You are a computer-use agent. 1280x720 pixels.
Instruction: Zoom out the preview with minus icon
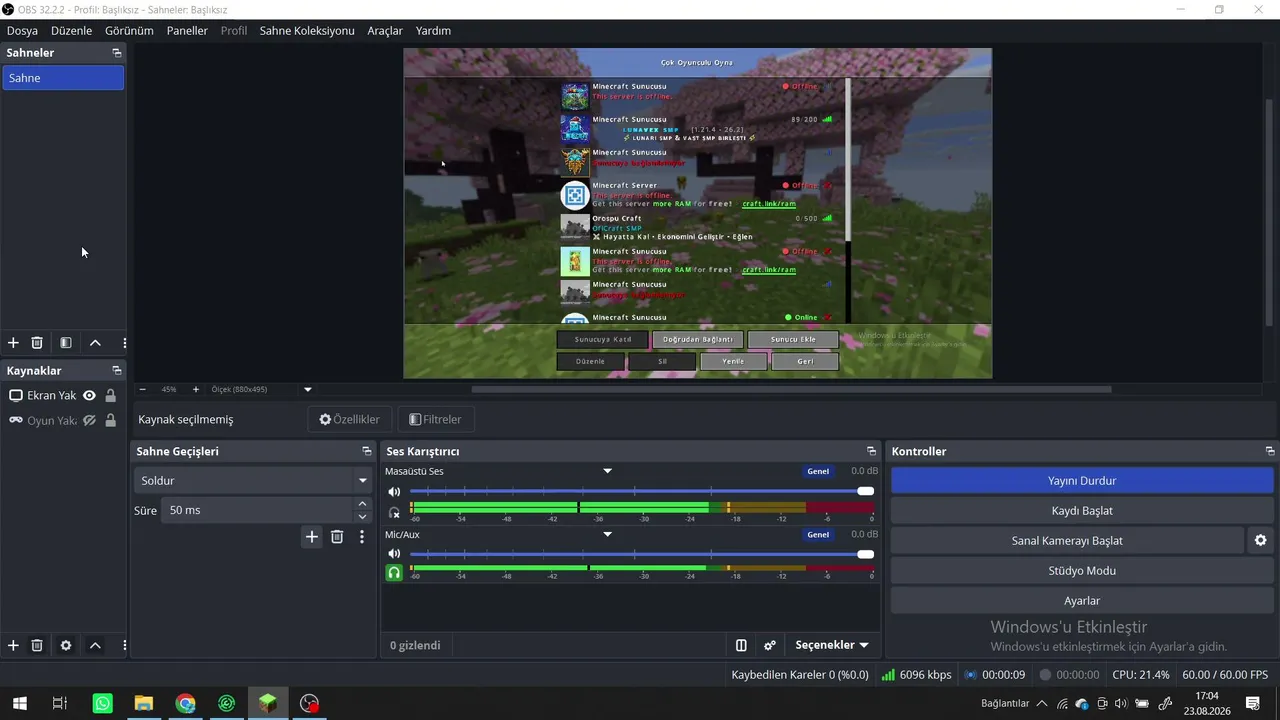(142, 389)
